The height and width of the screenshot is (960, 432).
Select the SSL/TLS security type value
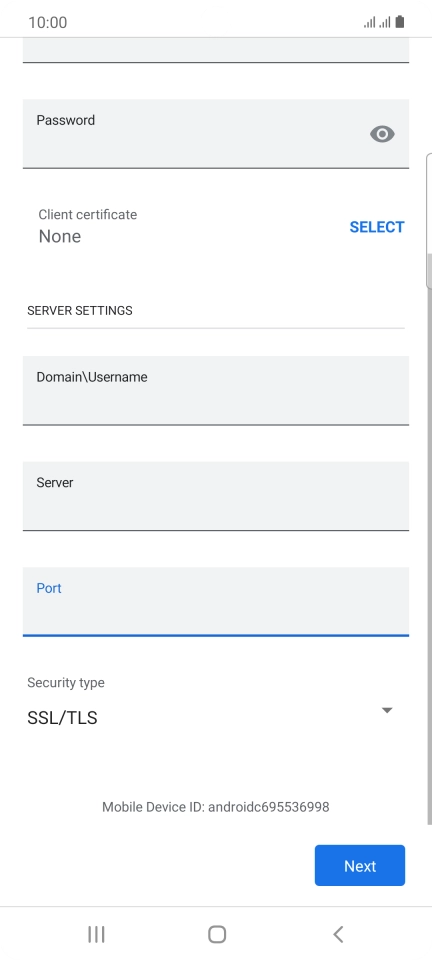pyautogui.click(x=62, y=718)
